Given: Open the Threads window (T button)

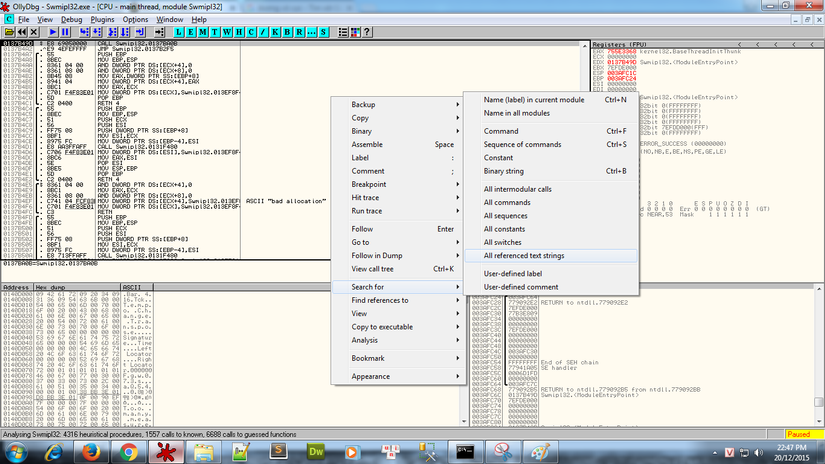Looking at the screenshot, I should (215, 32).
